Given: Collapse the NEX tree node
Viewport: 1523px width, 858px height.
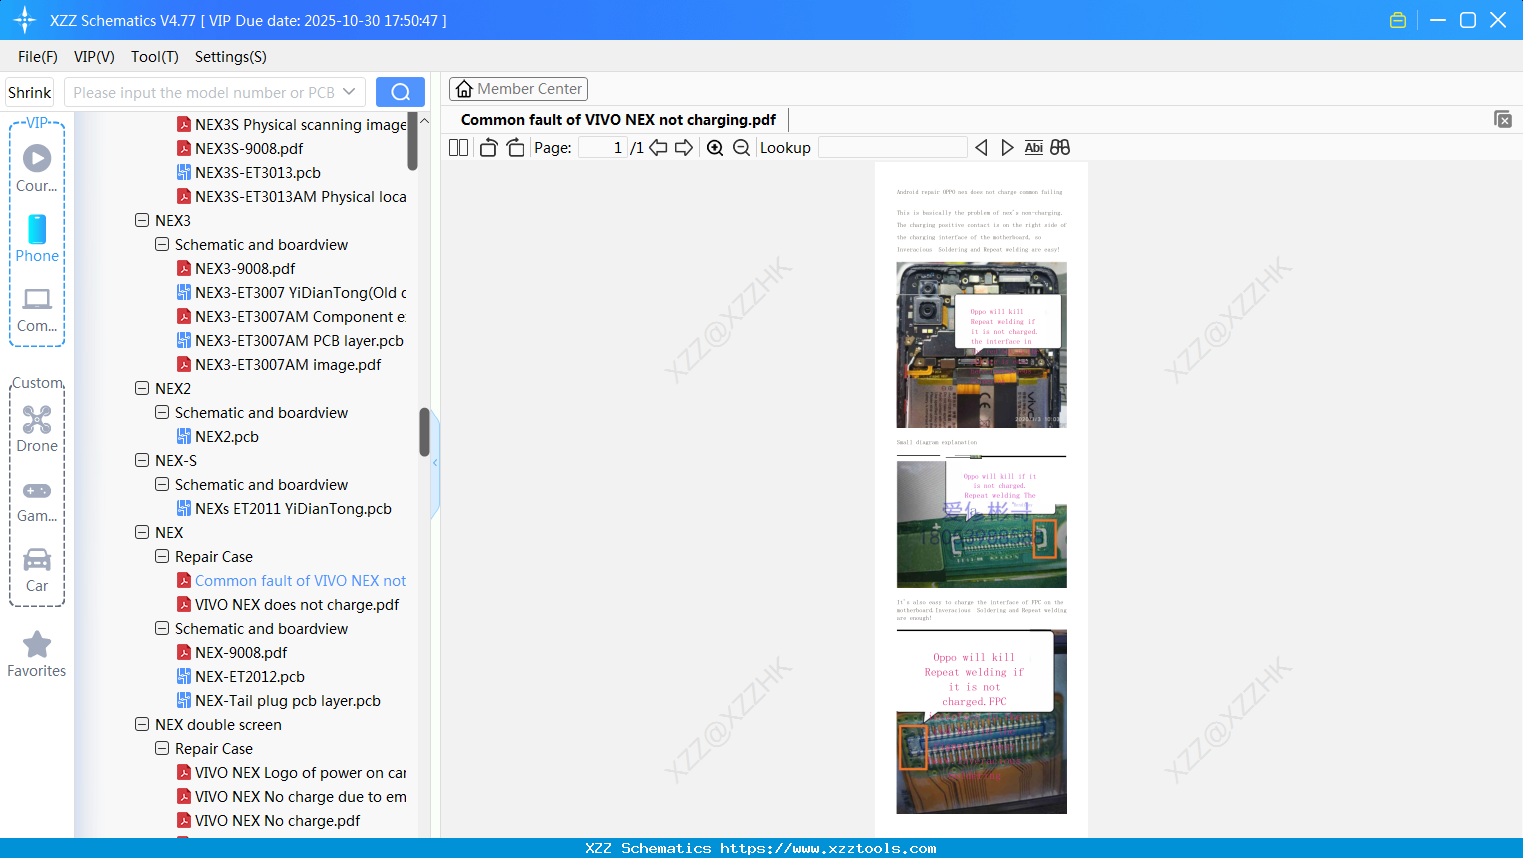Looking at the screenshot, I should point(142,532).
